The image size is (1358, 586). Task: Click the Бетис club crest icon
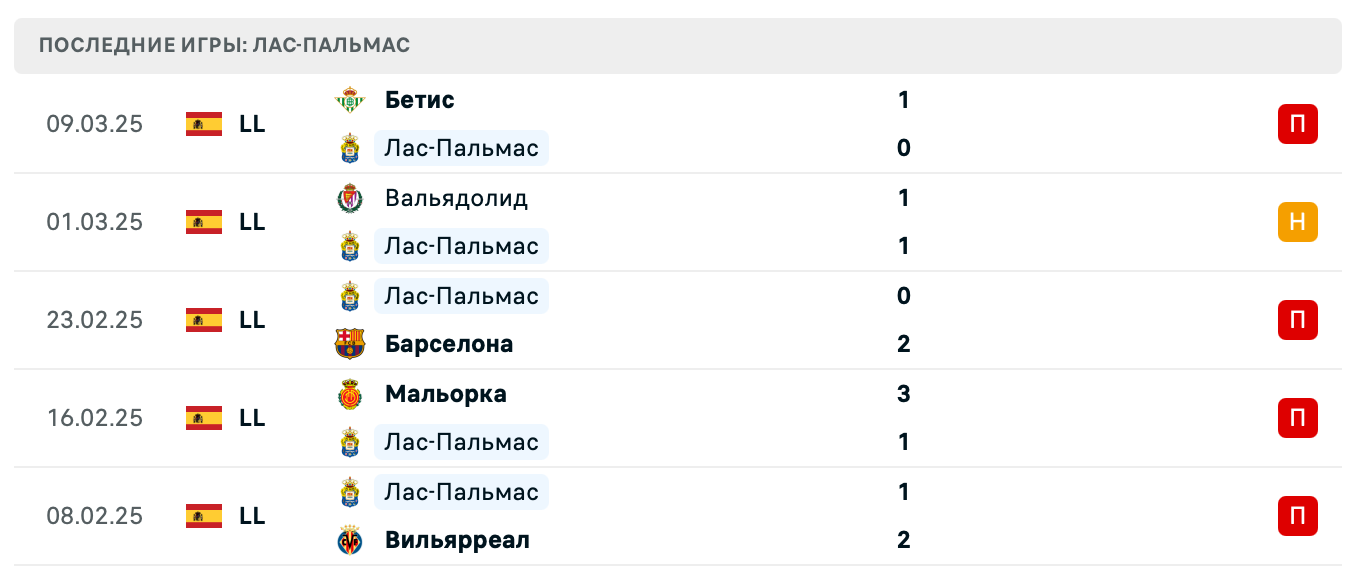click(x=352, y=100)
